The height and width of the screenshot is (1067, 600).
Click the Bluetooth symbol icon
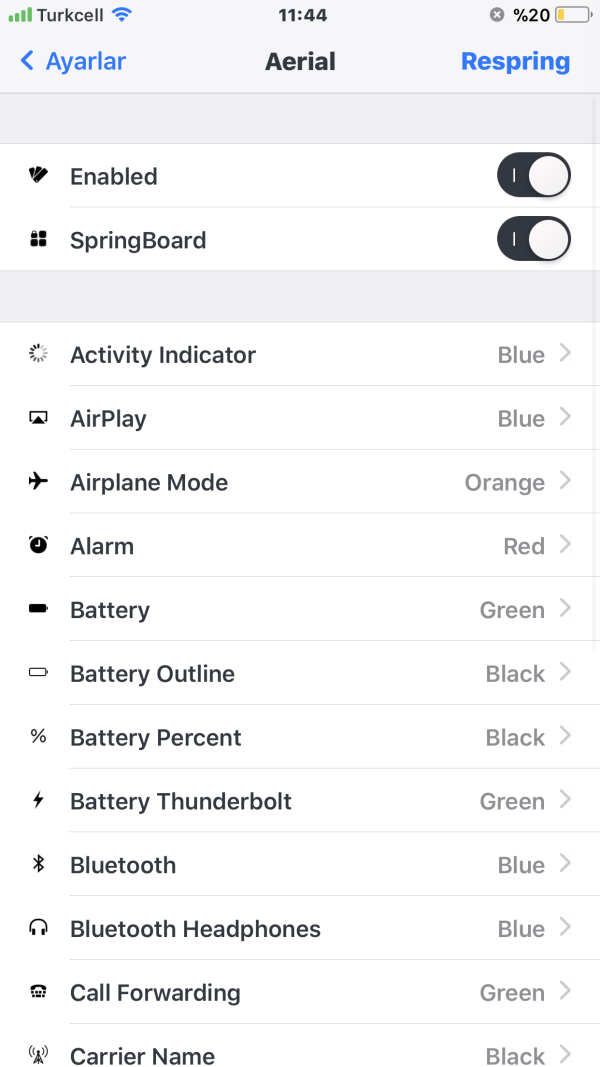coord(38,864)
